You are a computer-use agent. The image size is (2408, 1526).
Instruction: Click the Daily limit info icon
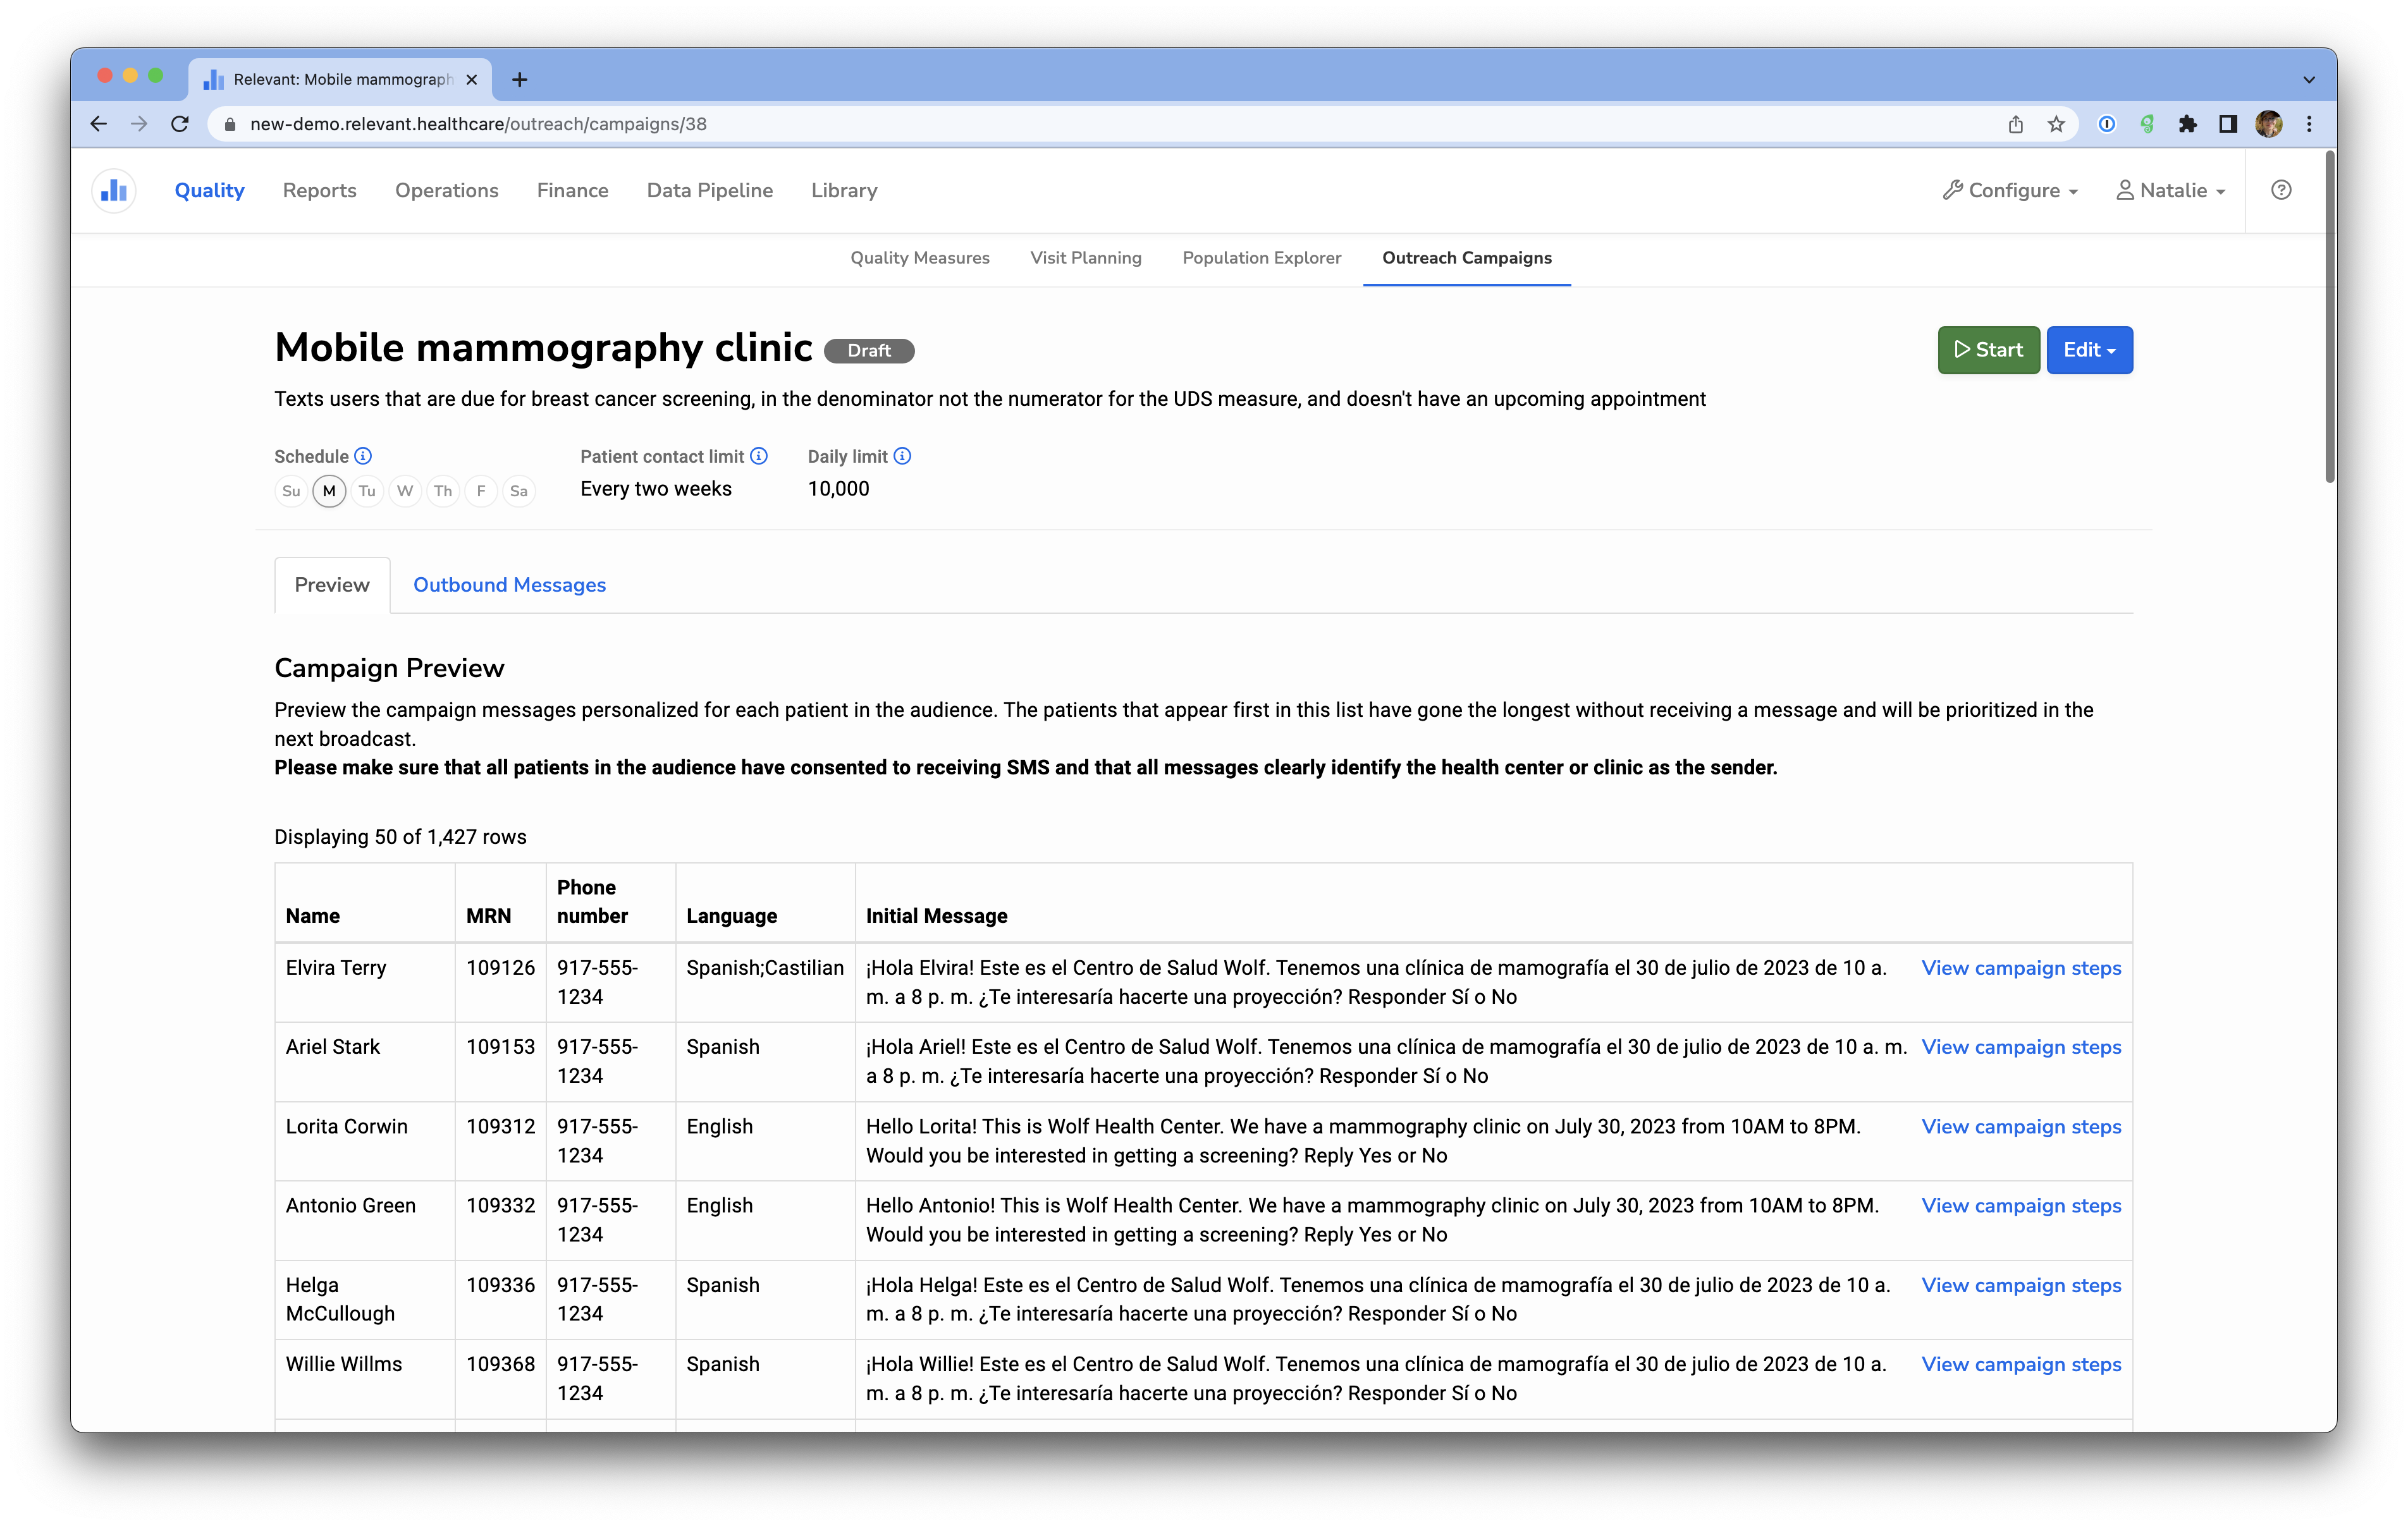[x=902, y=456]
